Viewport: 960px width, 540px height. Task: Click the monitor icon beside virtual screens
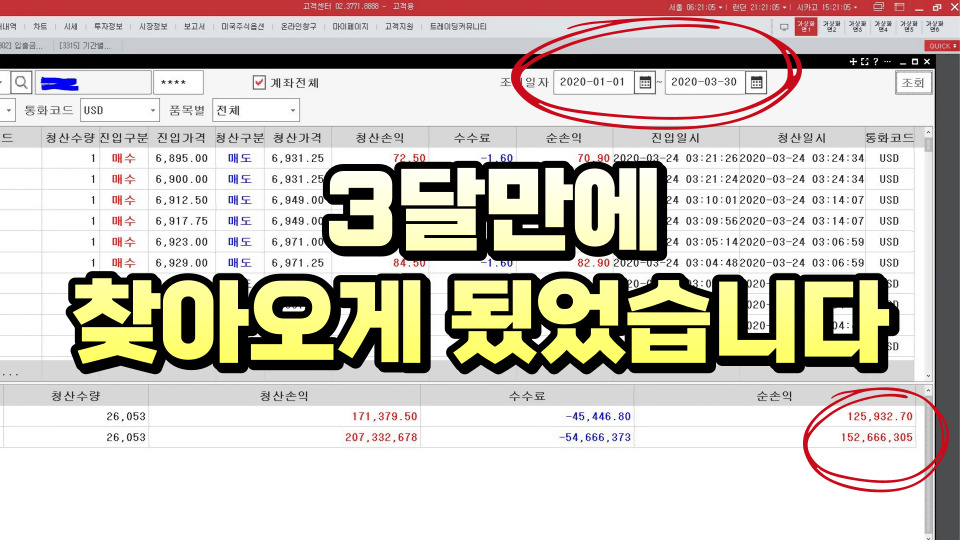click(783, 27)
